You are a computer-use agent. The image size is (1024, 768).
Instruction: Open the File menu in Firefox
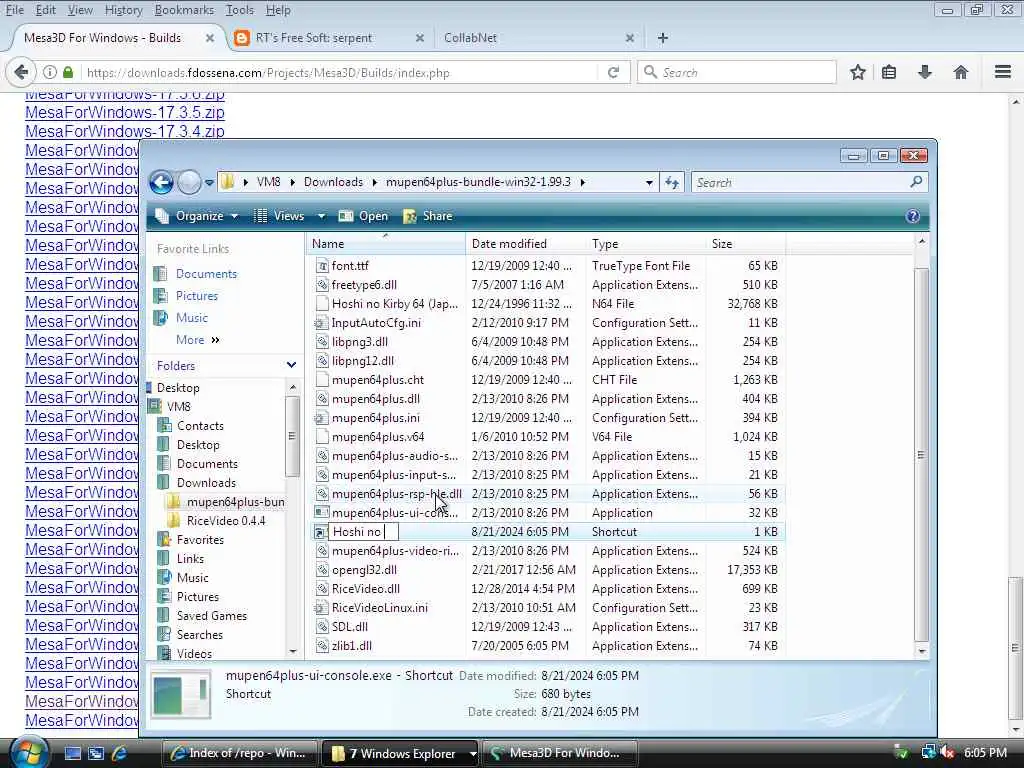pos(14,10)
